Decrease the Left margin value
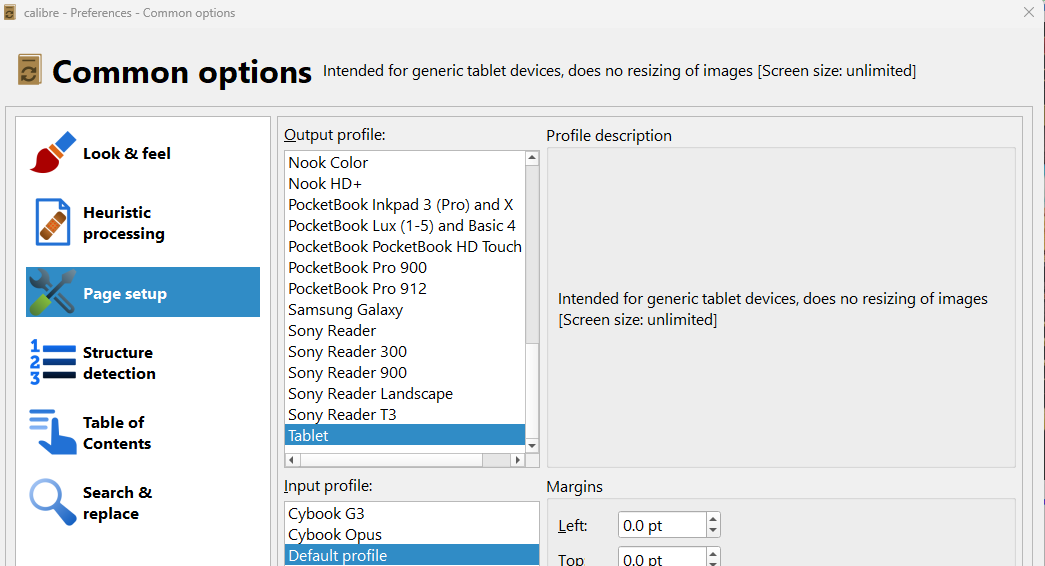 [712, 531]
